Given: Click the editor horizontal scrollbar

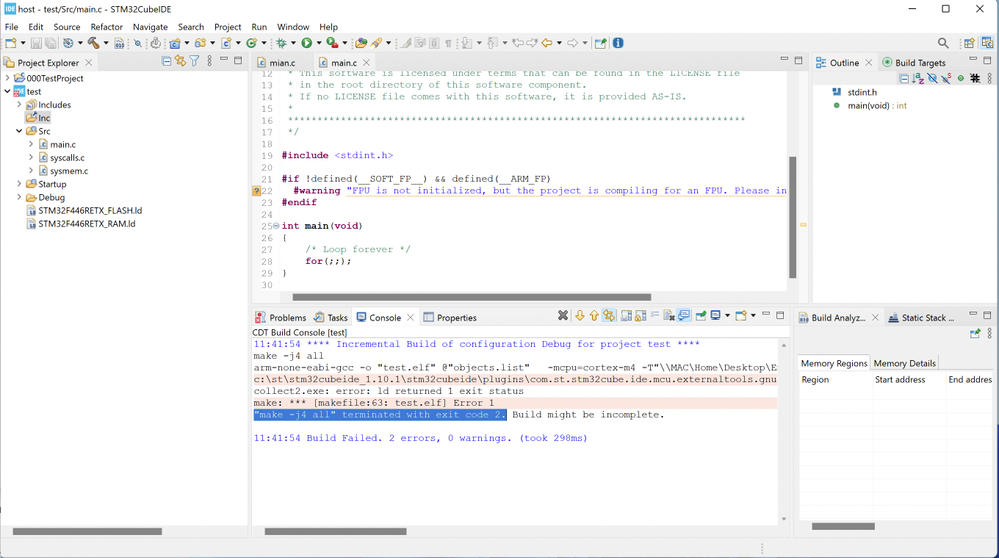Looking at the screenshot, I should point(471,297).
